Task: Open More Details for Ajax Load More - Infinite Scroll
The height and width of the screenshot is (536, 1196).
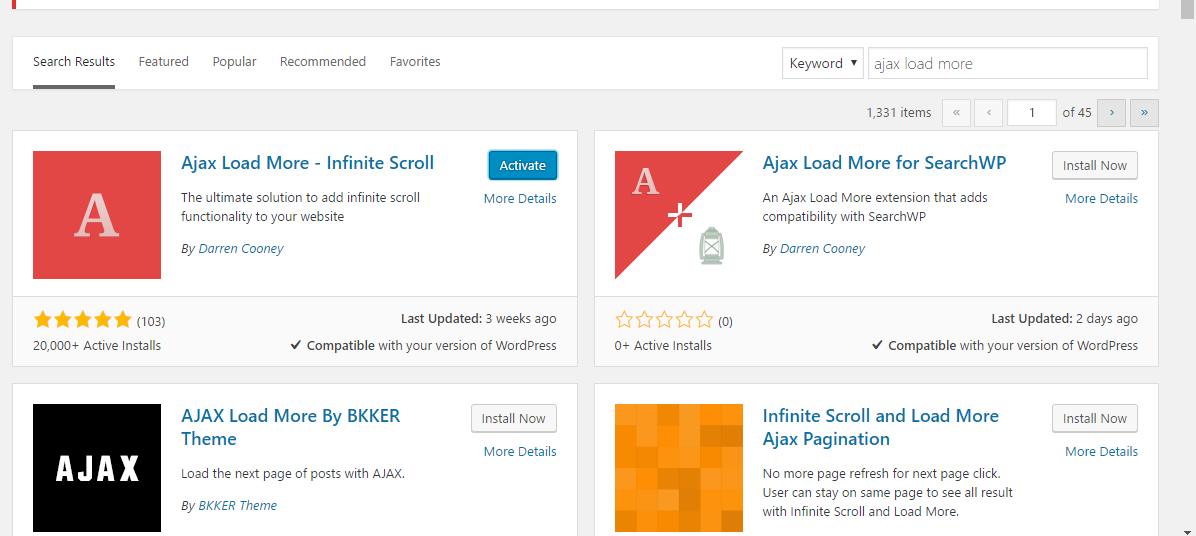Action: (x=519, y=198)
